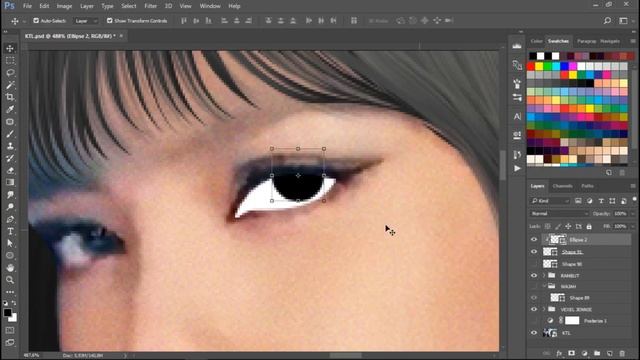
Task: Click the Opacity 100% field
Action: coord(620,213)
